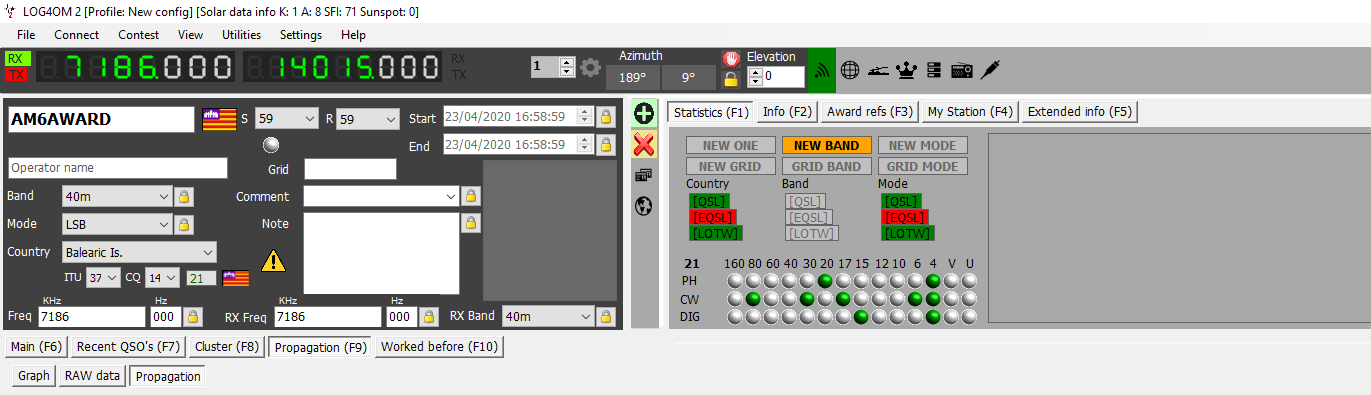Open the RX Band dropdown showing 40m
The height and width of the screenshot is (395, 1371).
click(x=548, y=317)
